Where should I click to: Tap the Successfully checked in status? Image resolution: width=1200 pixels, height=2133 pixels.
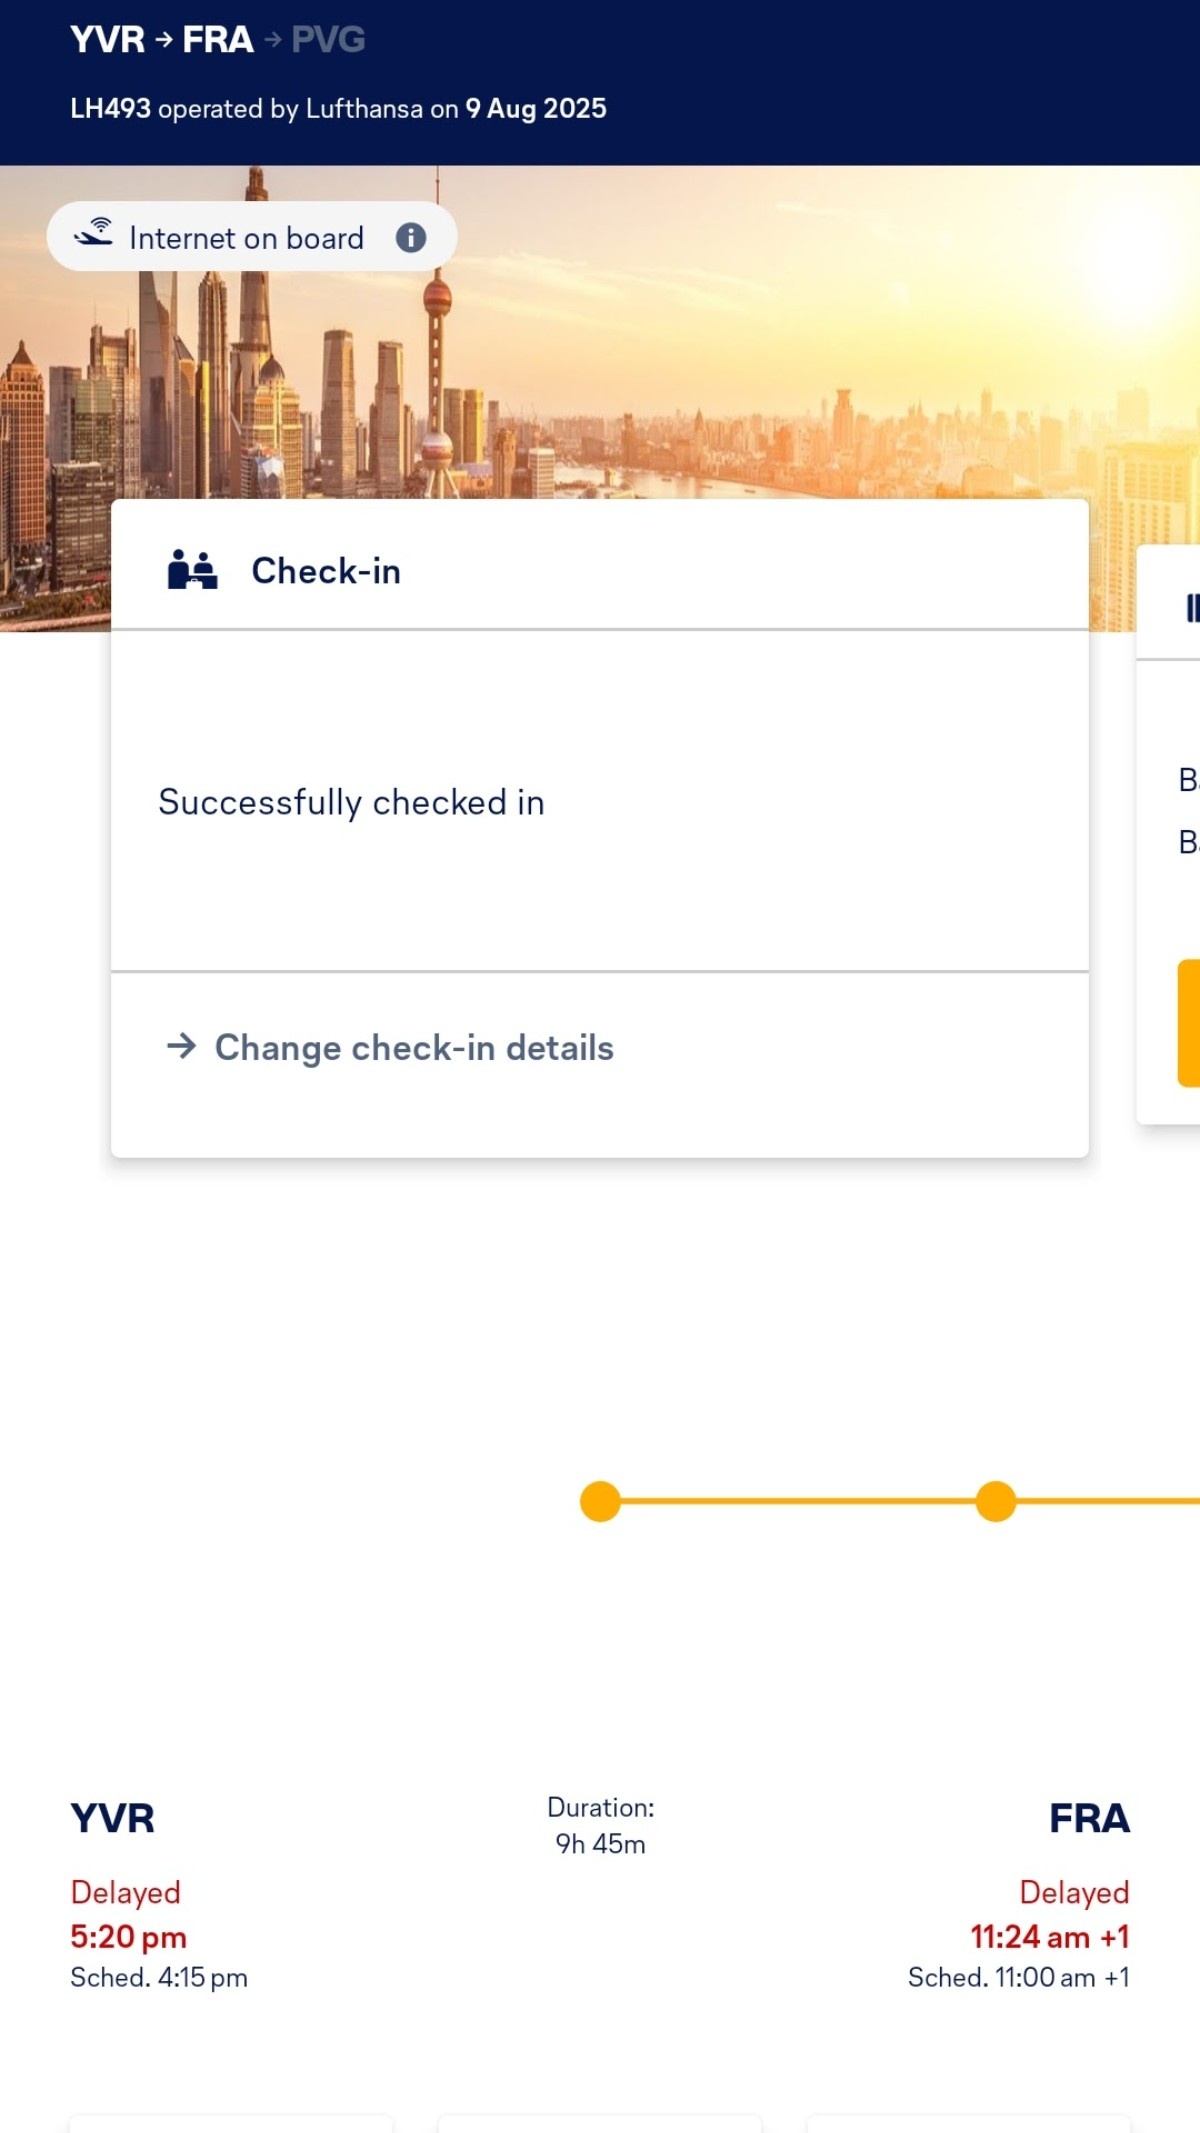351,802
